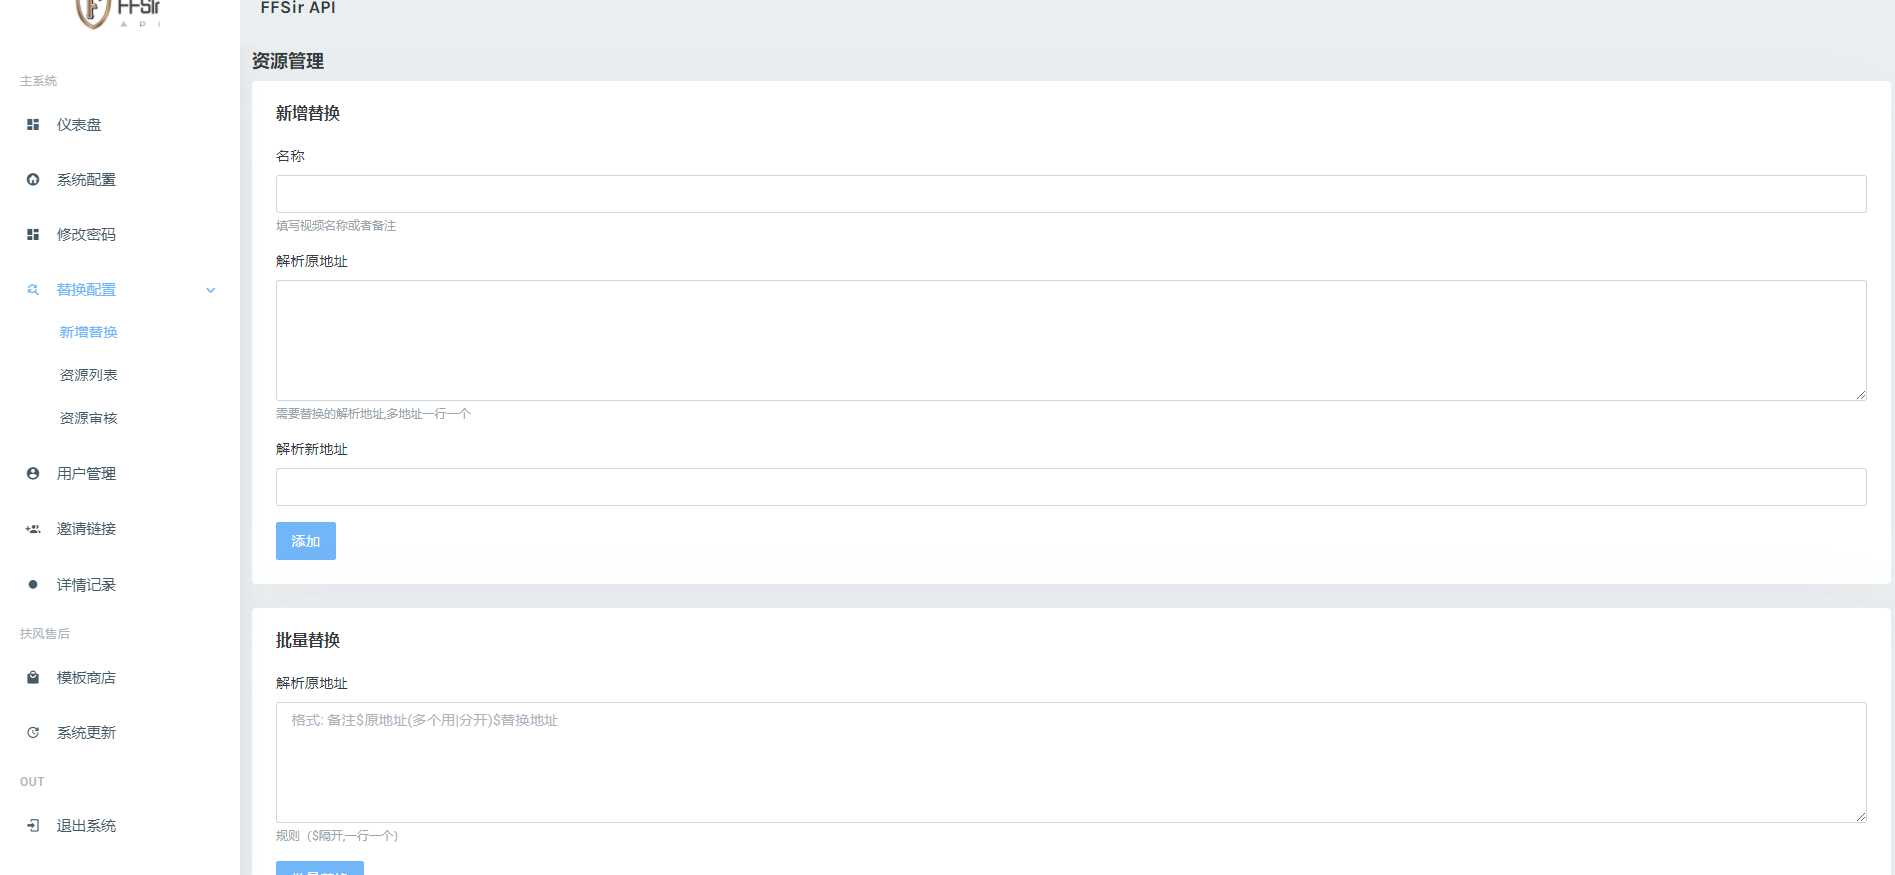Screen dimensions: 1895x875
Task: Click the logout icon beside 退出系统
Action: tap(33, 826)
